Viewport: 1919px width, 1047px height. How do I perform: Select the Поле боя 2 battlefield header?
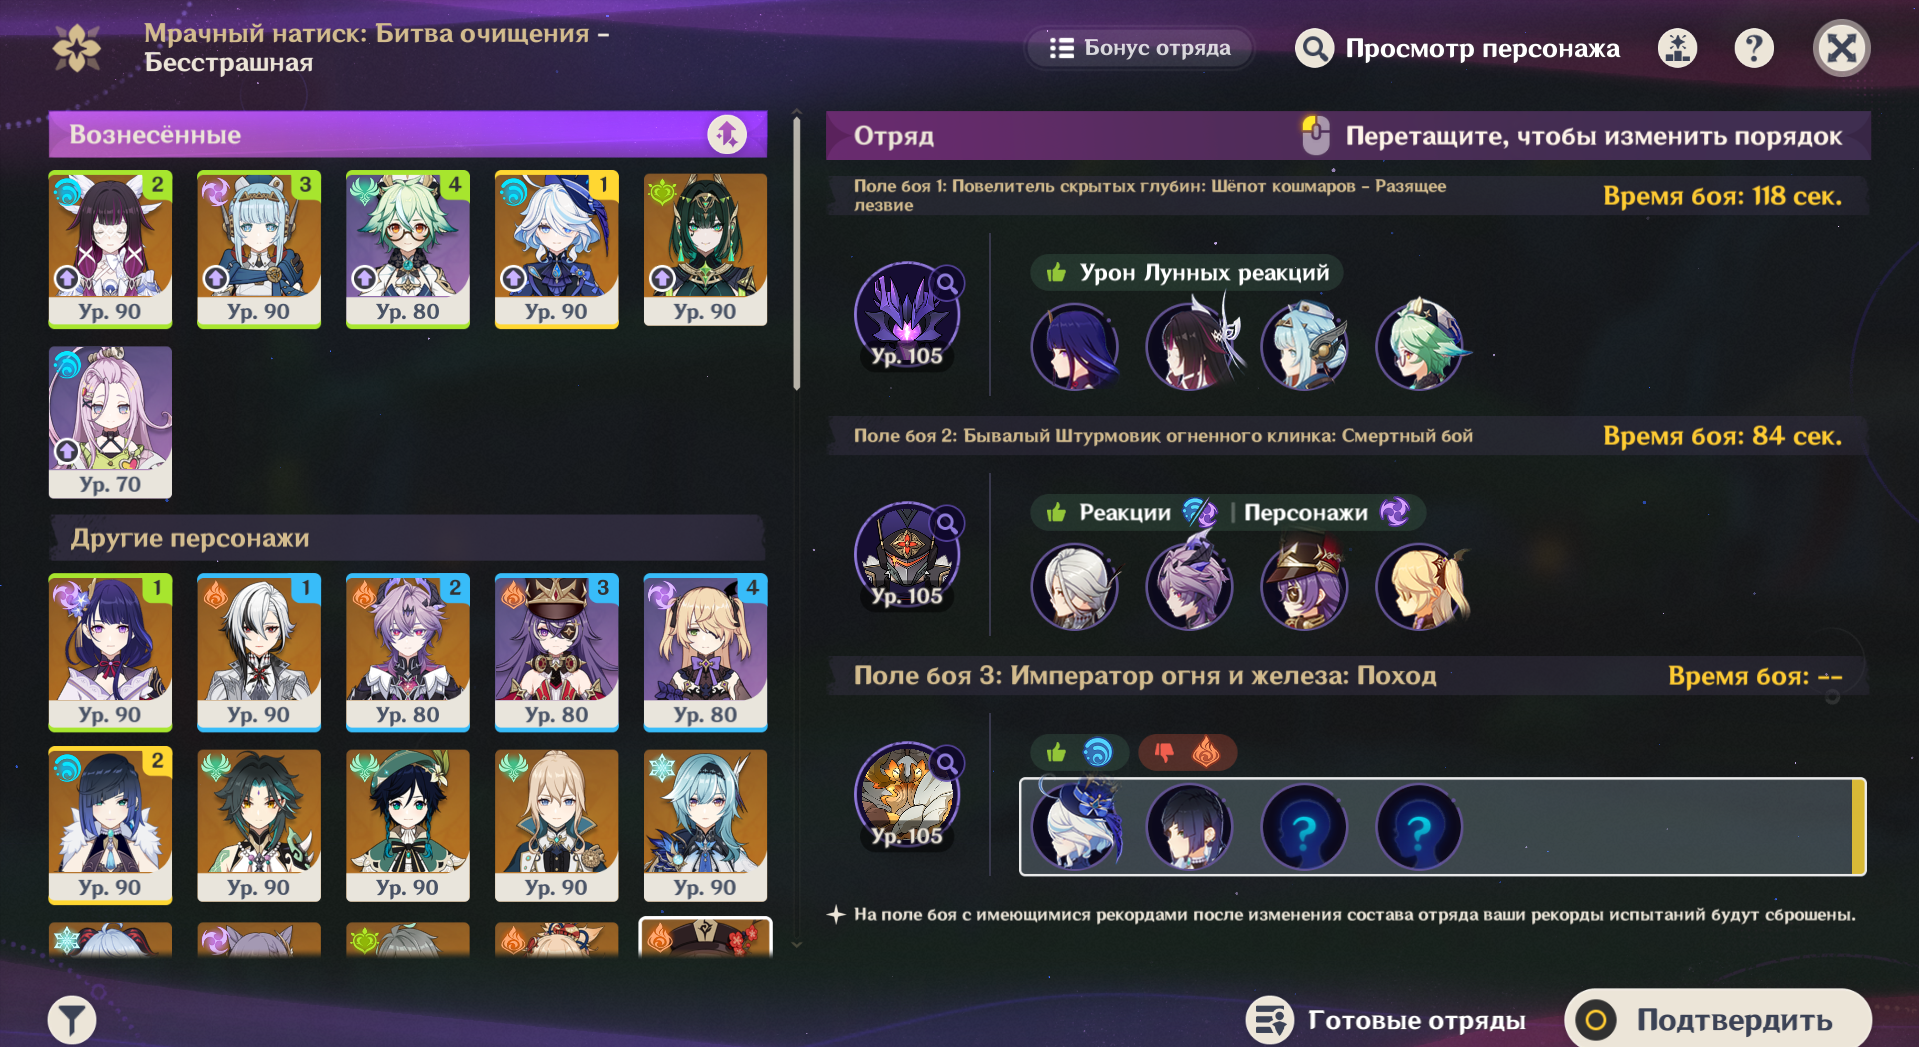pos(1347,436)
